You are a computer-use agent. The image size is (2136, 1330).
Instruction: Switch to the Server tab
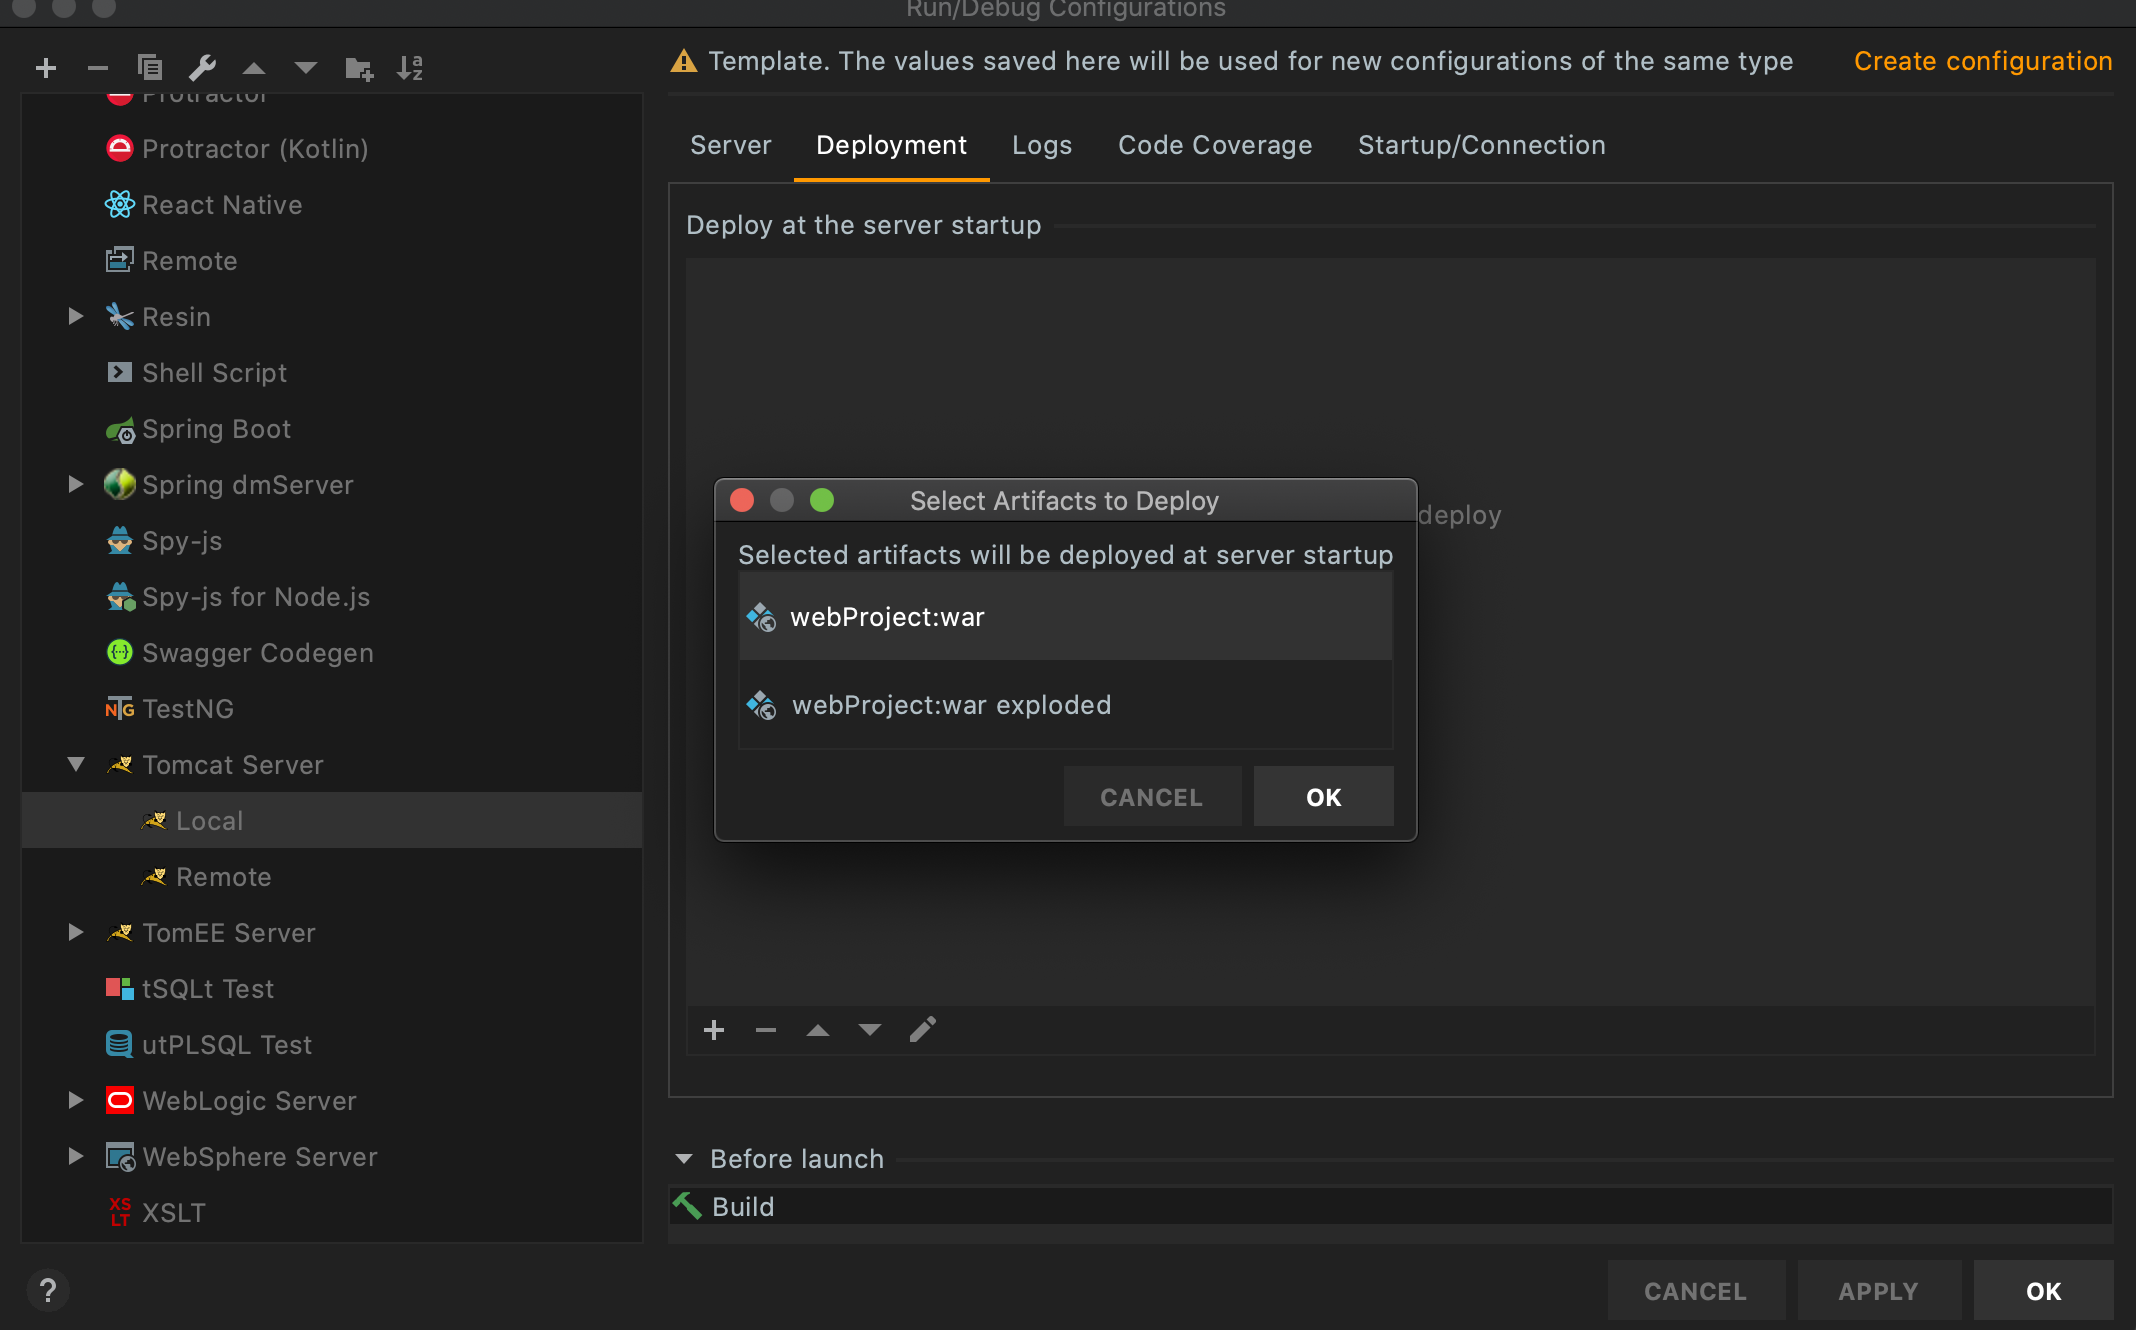click(x=730, y=145)
